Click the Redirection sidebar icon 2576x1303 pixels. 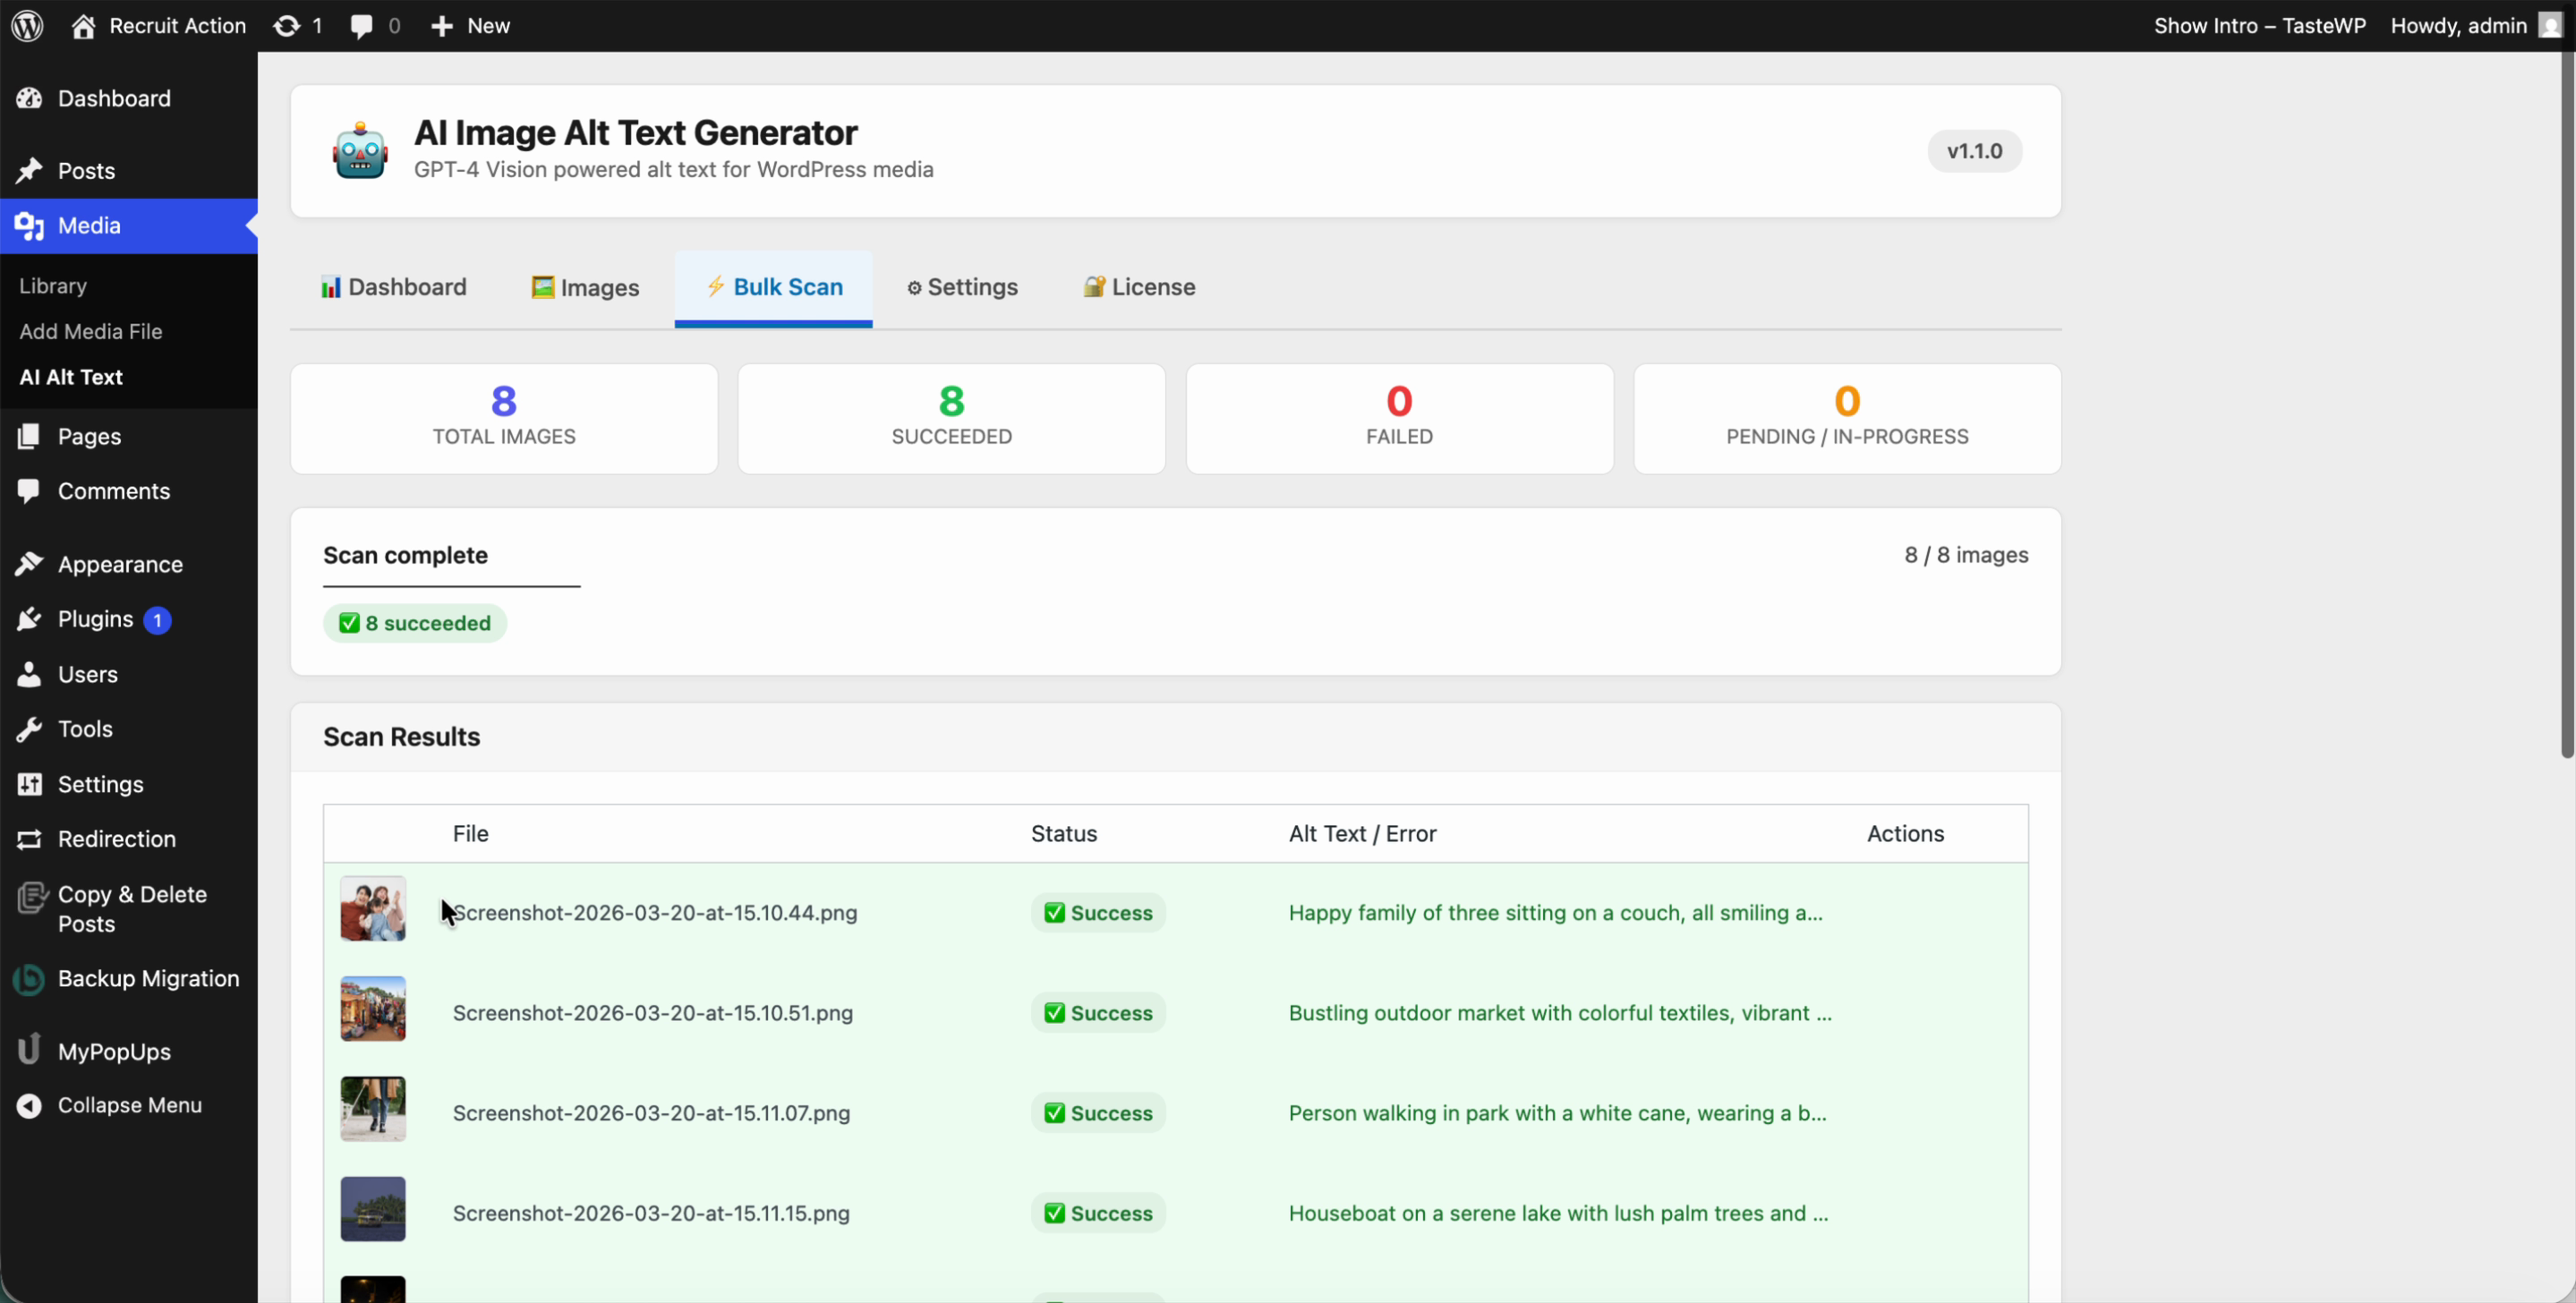[x=29, y=839]
